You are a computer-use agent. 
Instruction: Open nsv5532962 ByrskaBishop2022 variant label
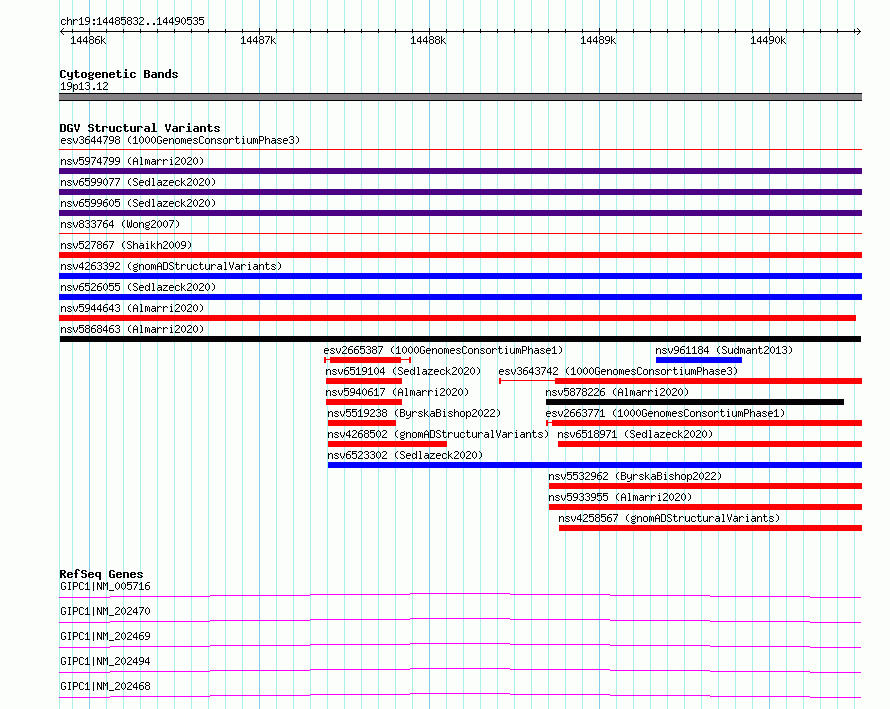(635, 476)
